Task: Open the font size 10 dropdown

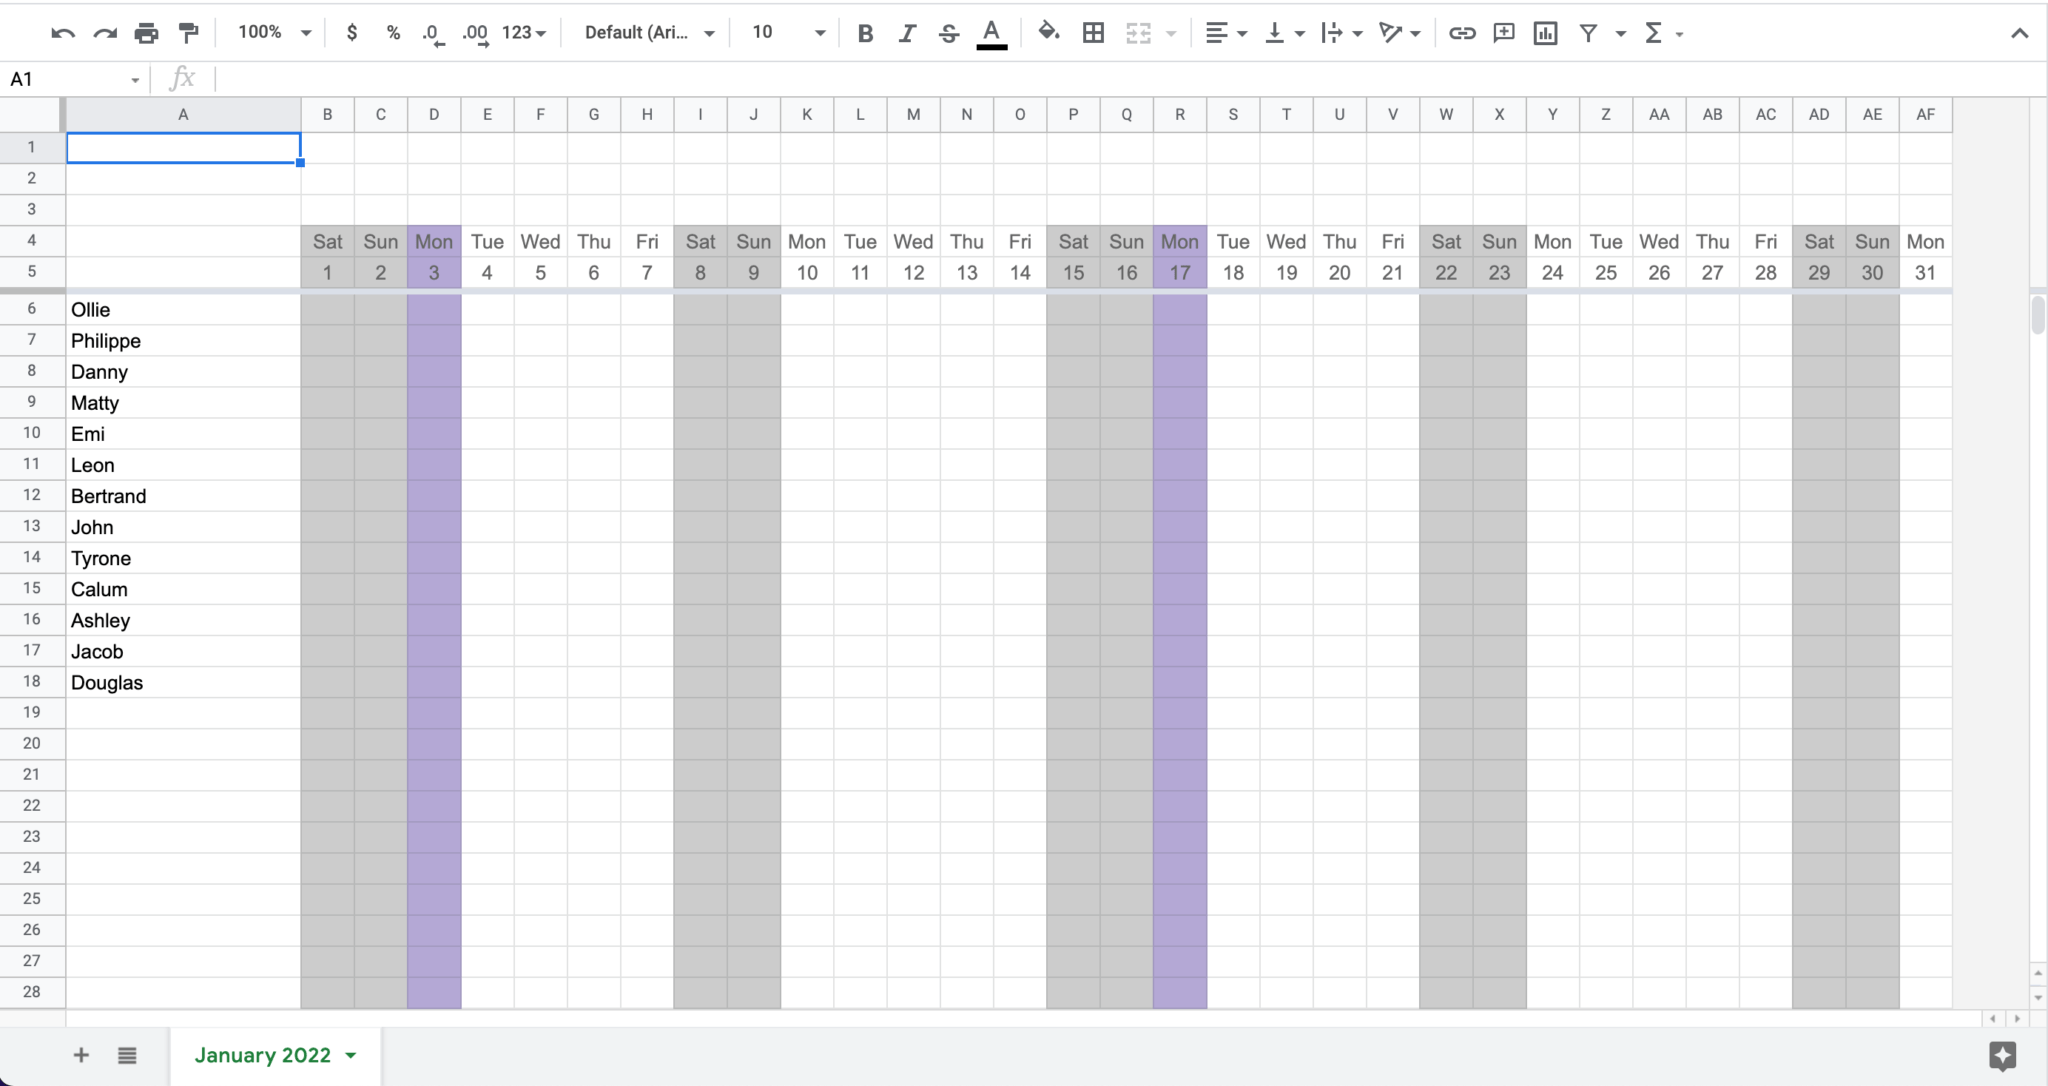Action: [788, 33]
